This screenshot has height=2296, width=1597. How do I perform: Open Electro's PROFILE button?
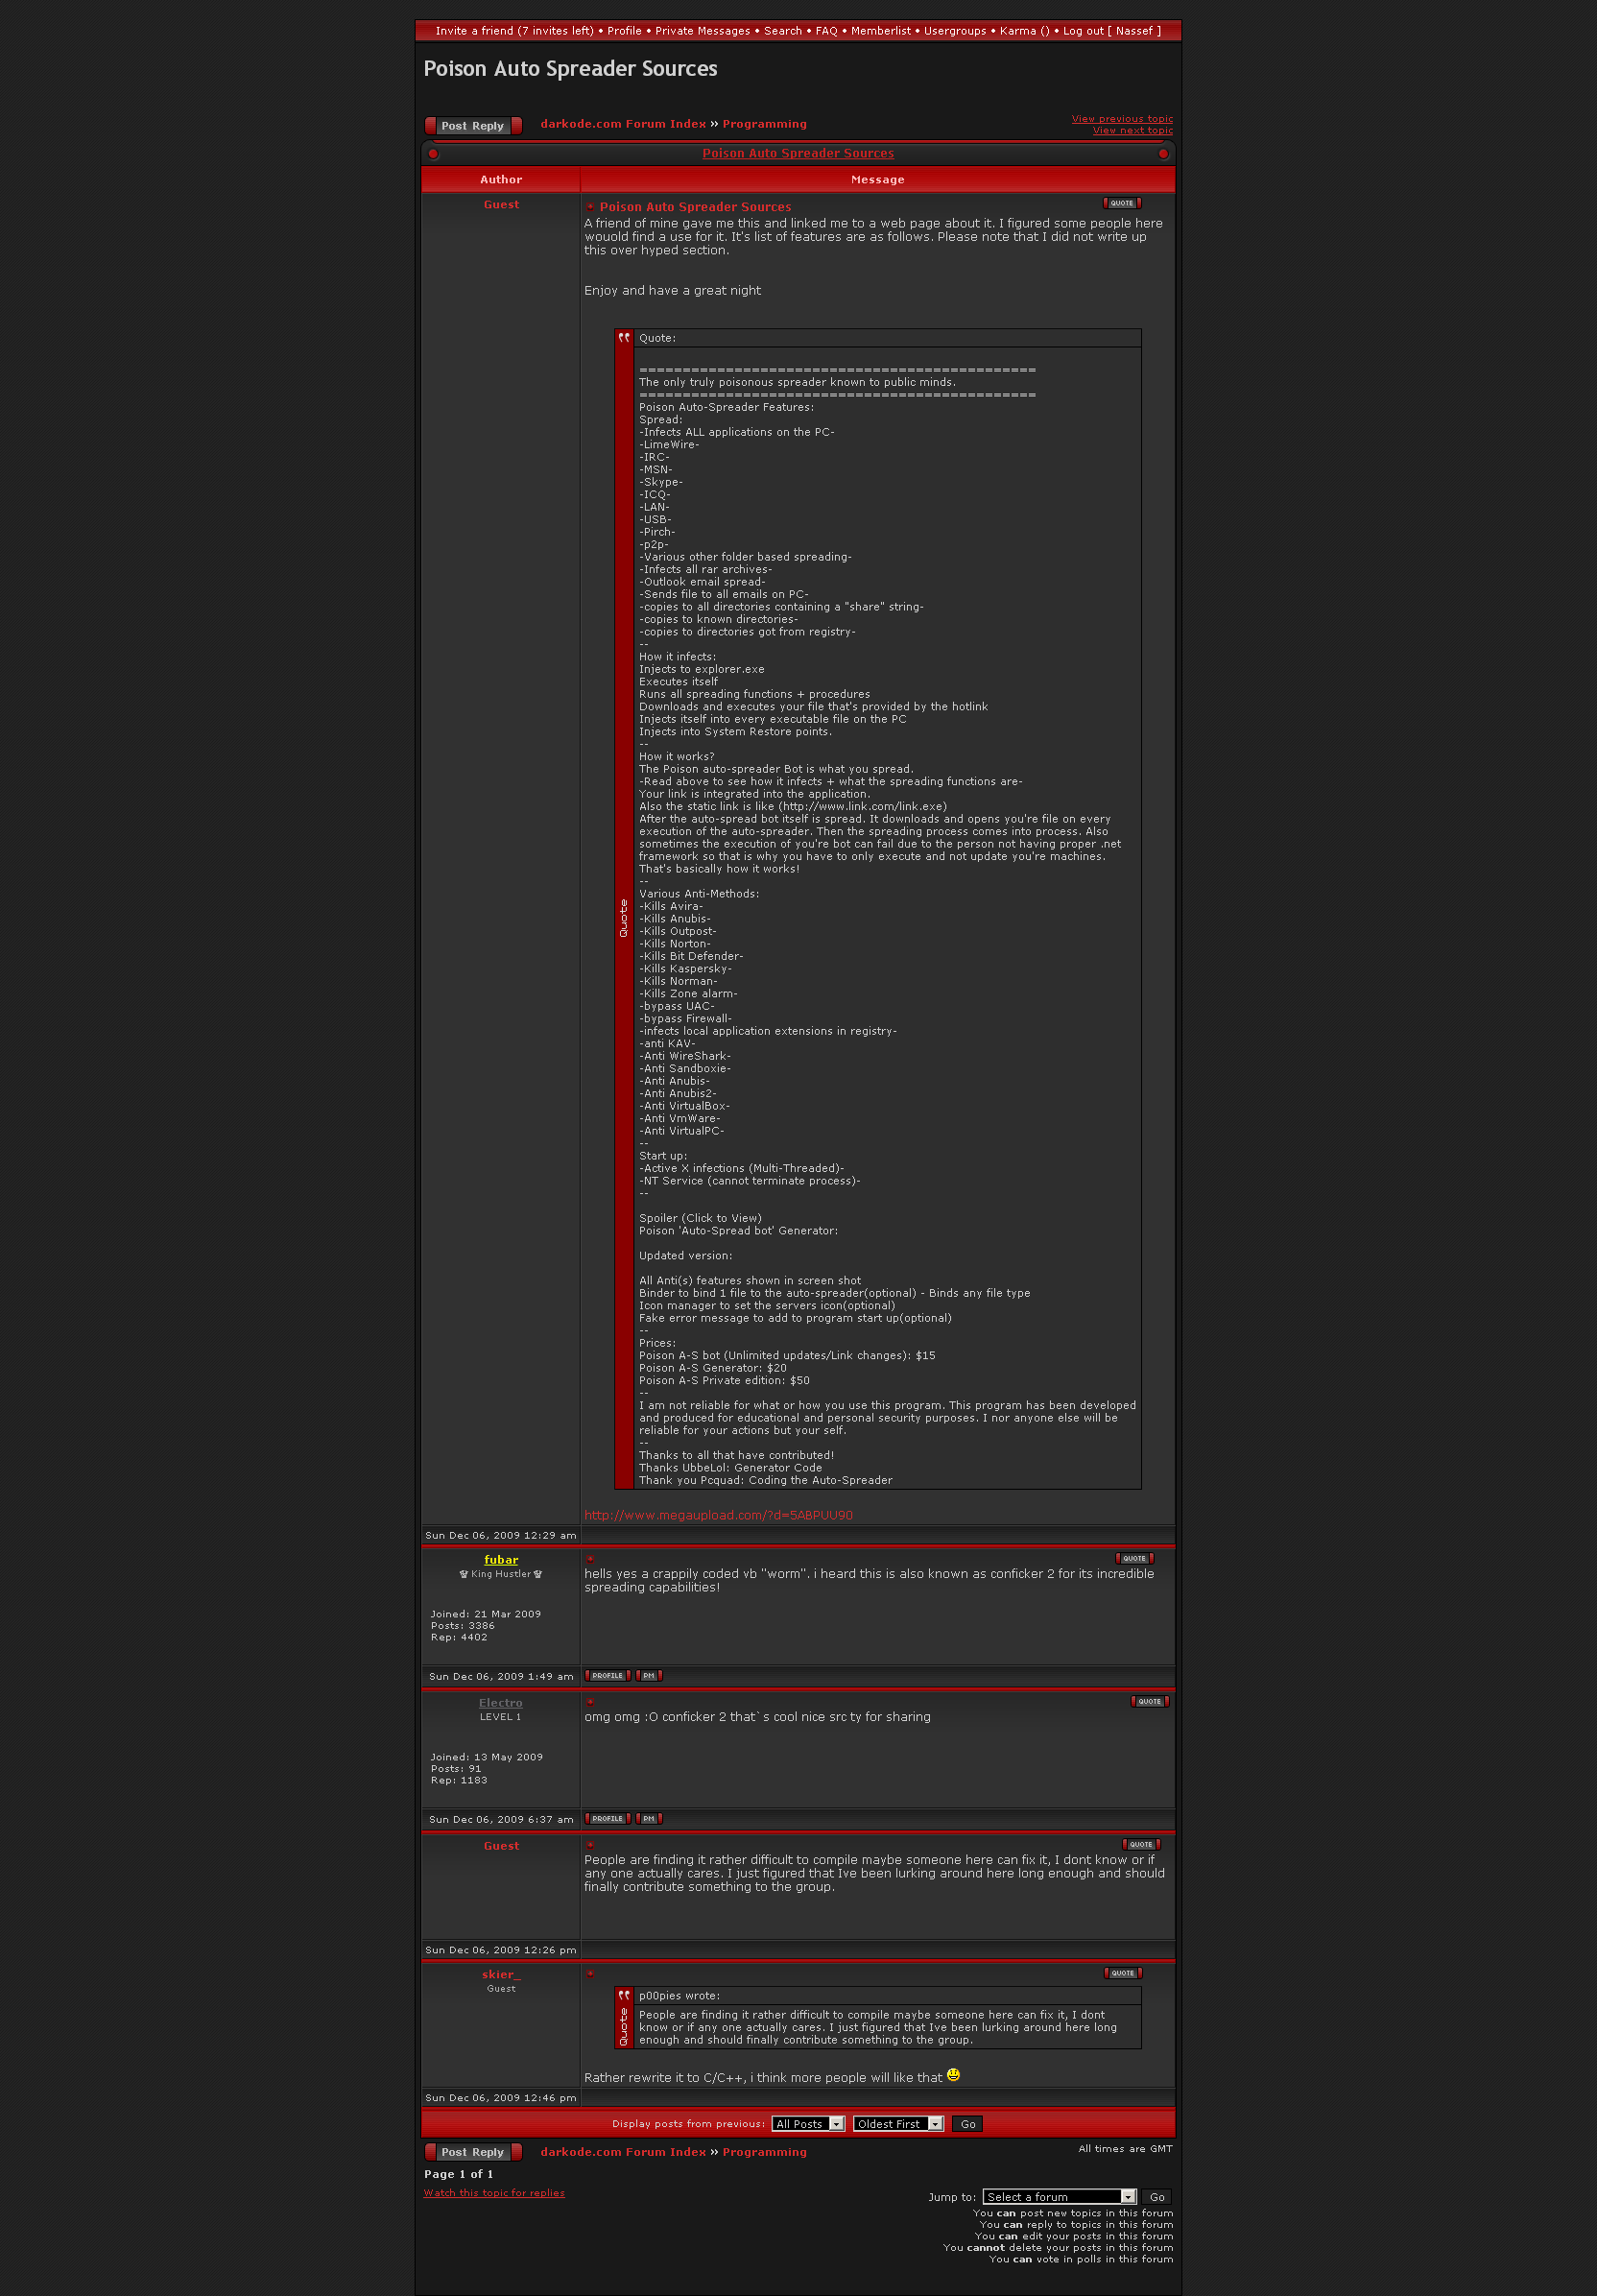607,1818
